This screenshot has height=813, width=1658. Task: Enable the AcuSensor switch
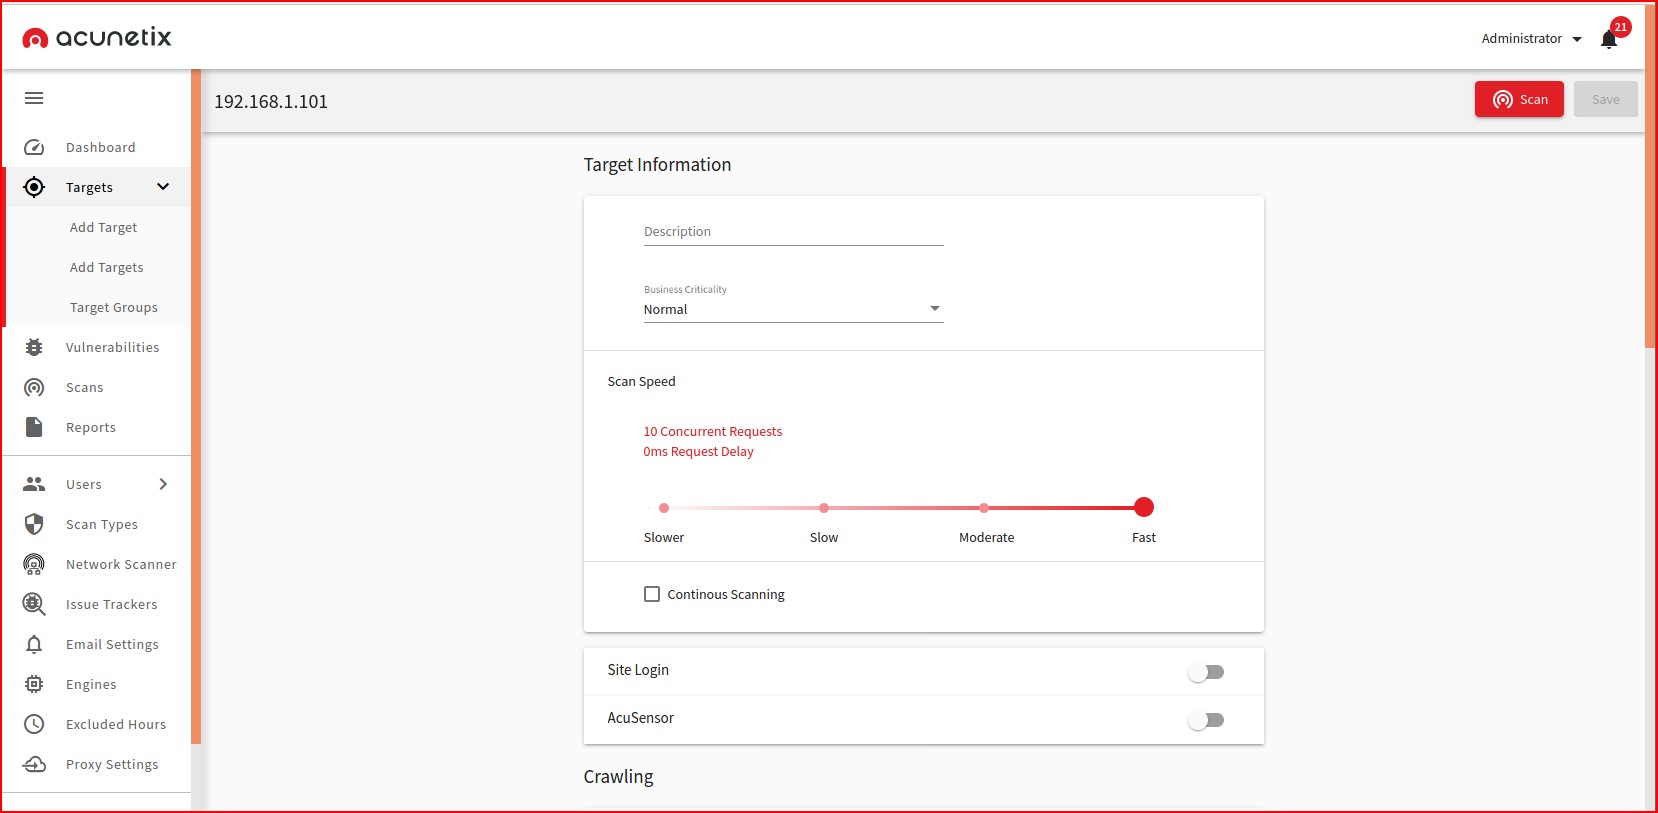coord(1206,720)
